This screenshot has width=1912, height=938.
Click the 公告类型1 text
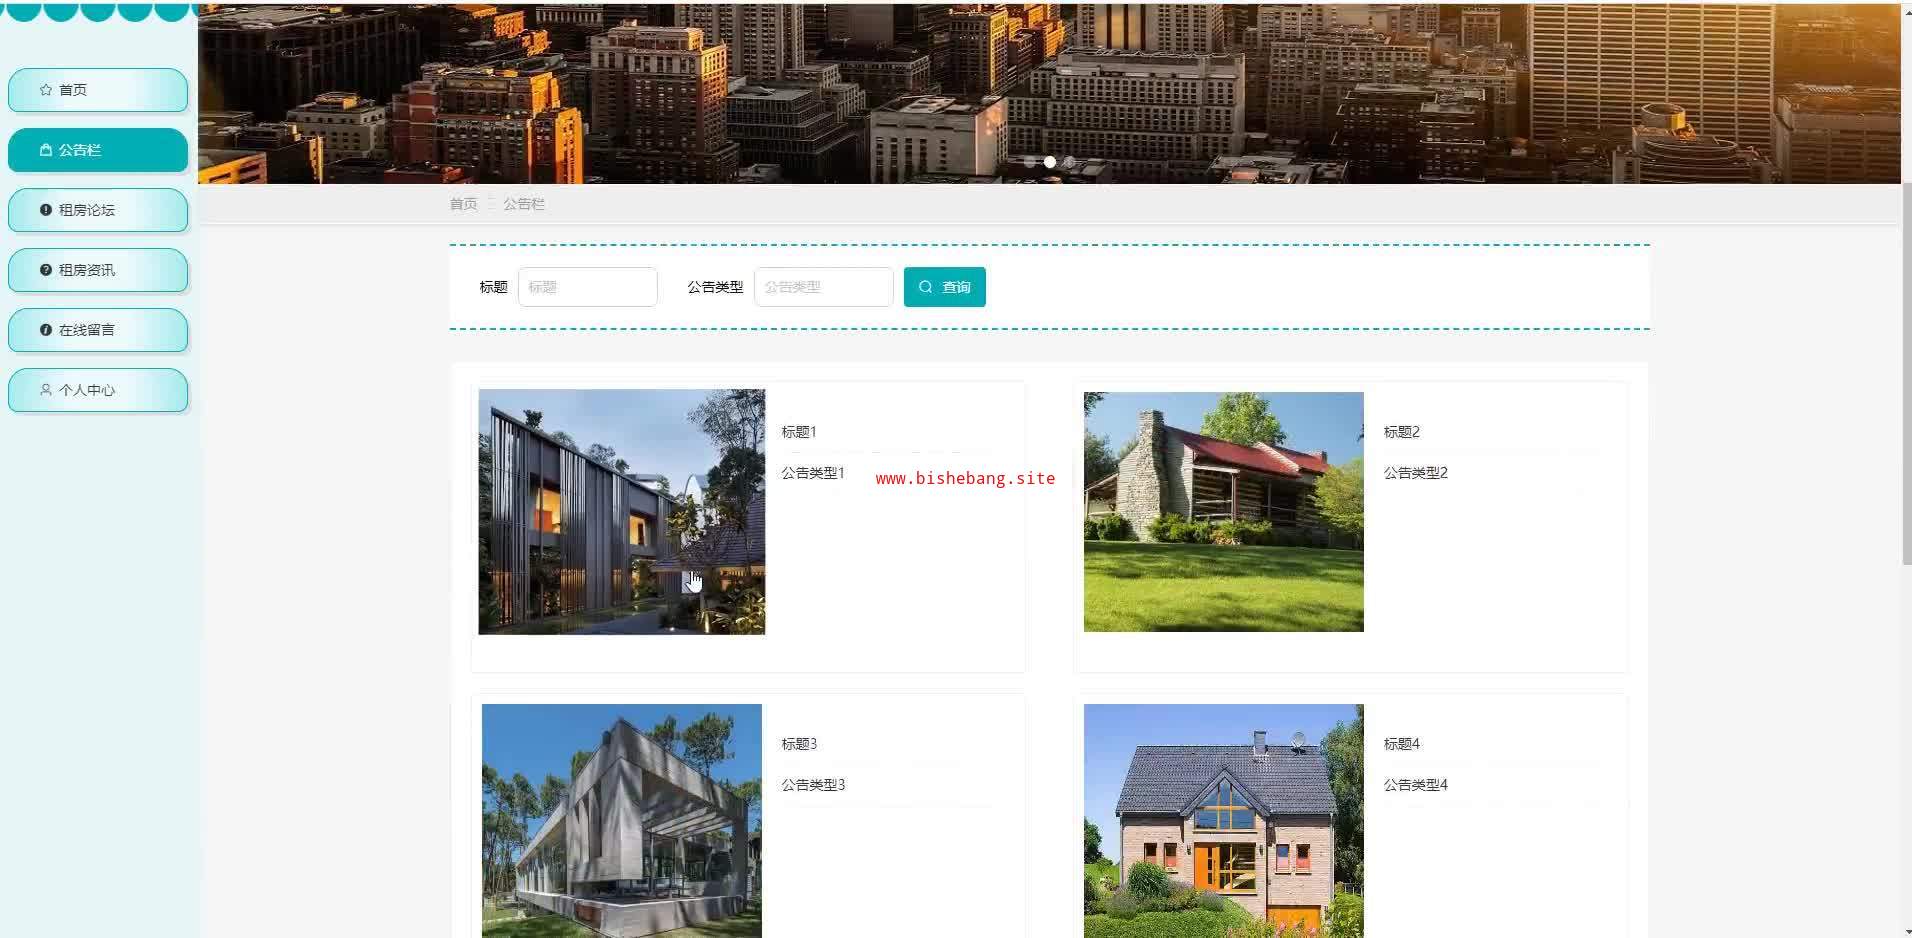[813, 473]
